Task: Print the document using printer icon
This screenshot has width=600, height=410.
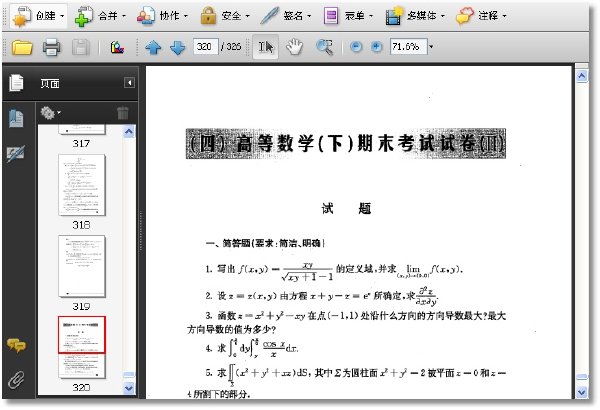Action: coord(51,47)
